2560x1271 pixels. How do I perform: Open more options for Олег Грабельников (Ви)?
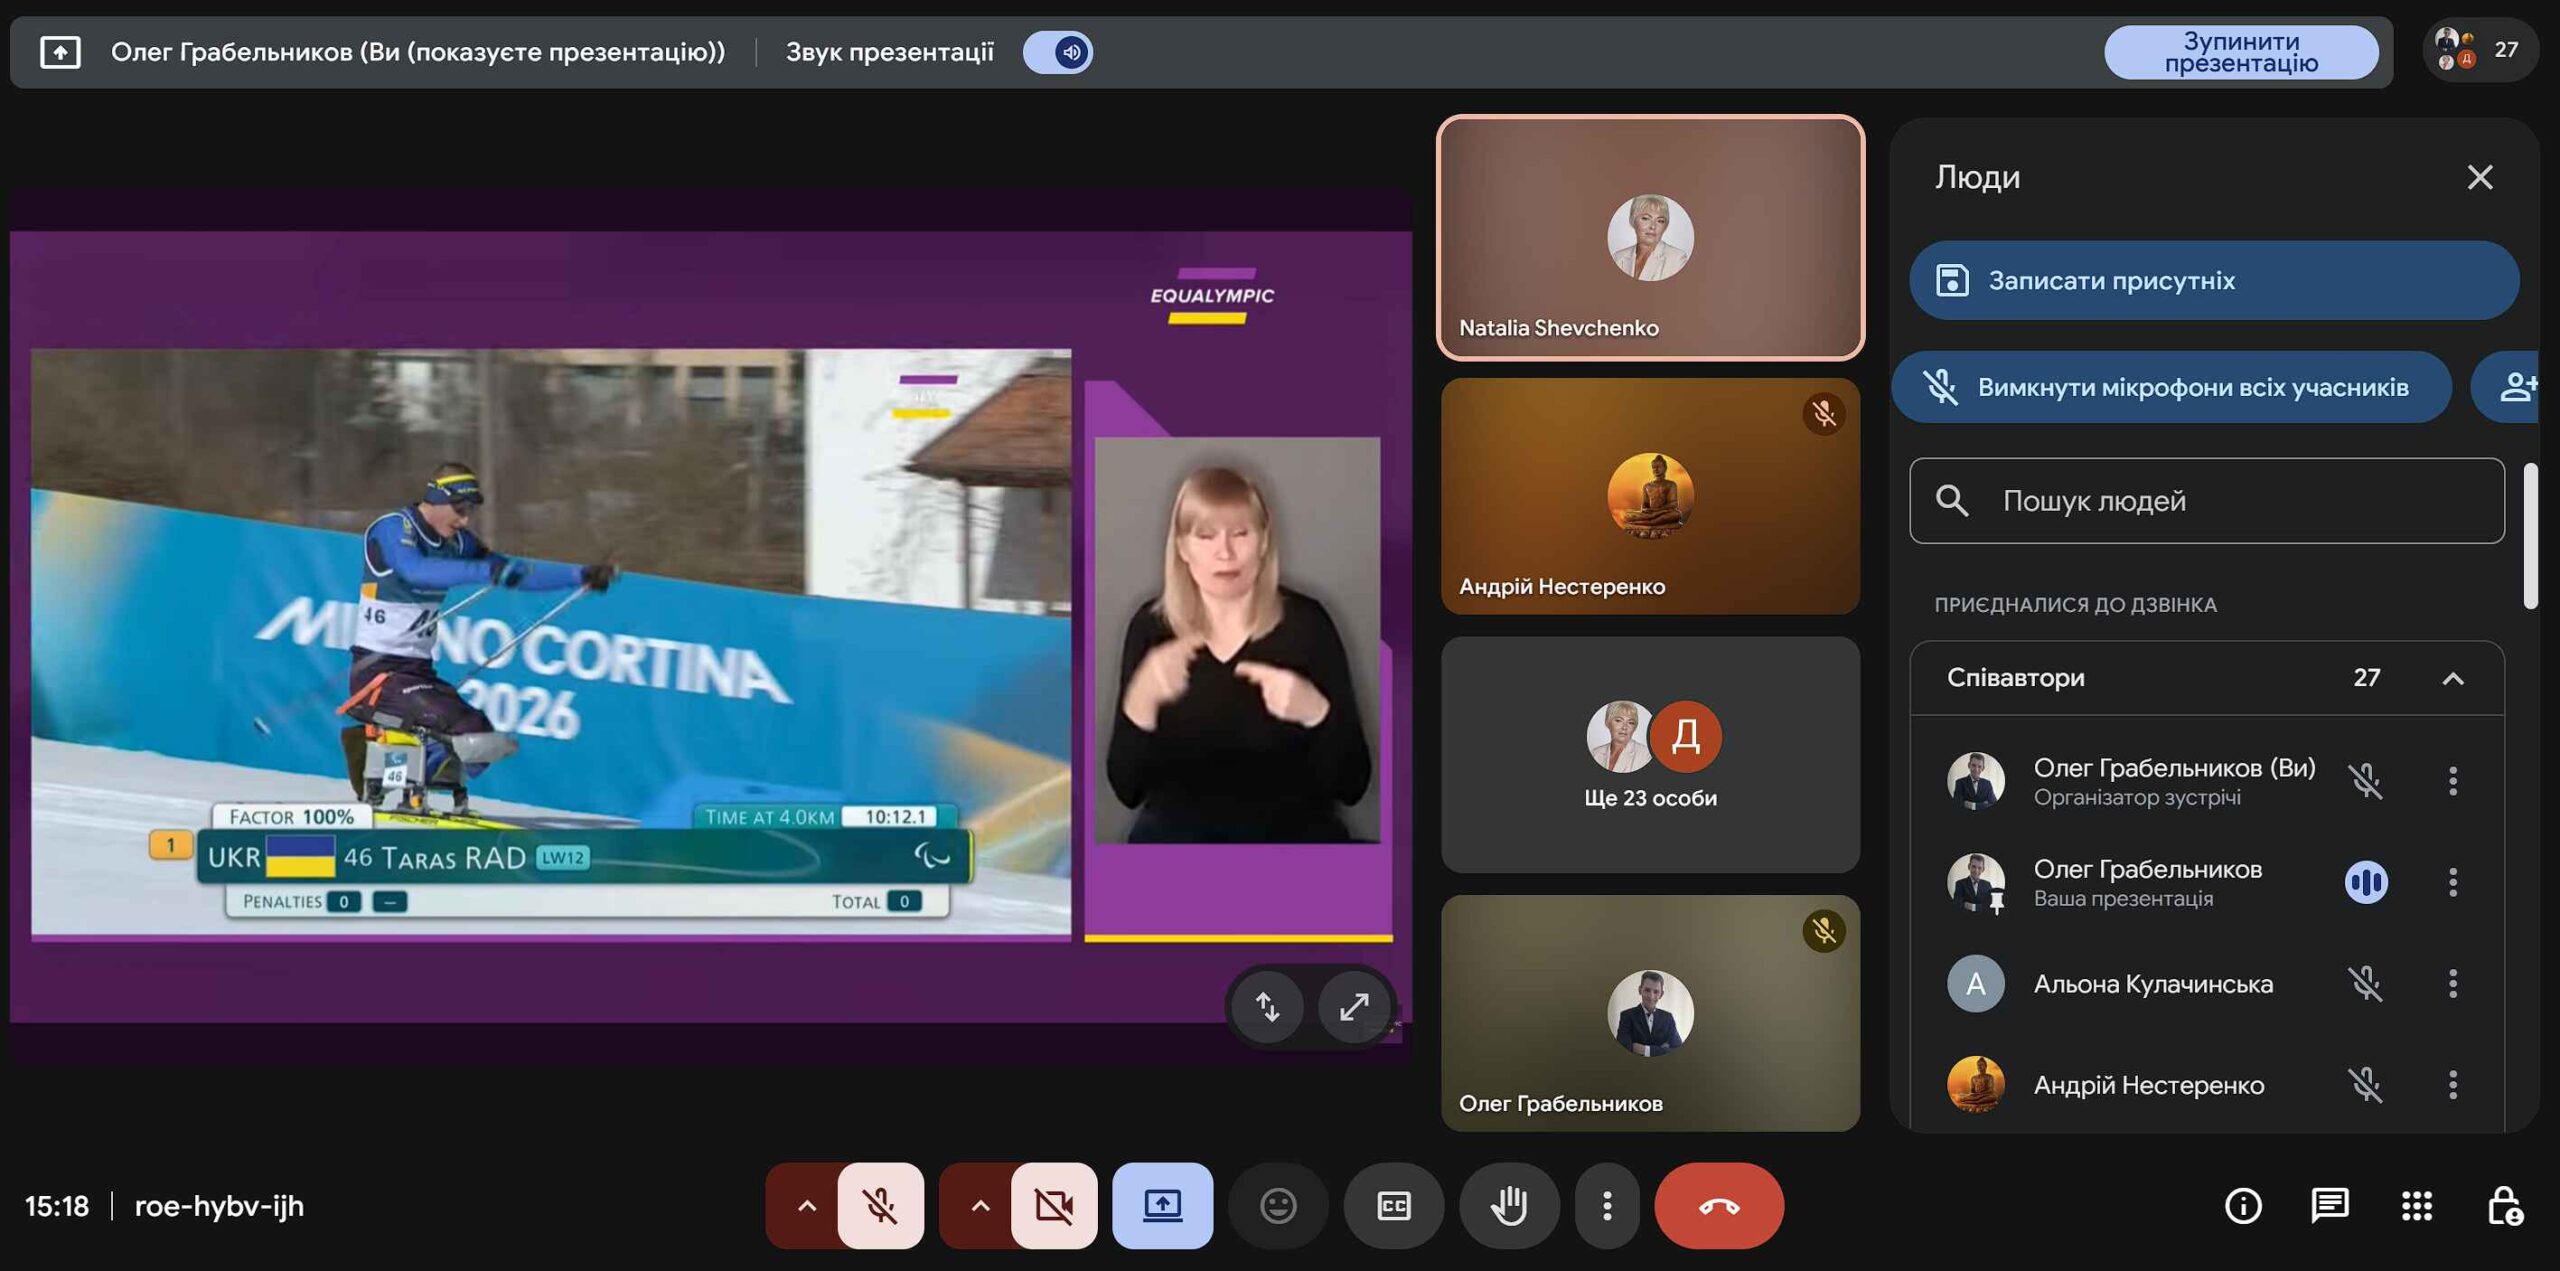[x=2452, y=781]
